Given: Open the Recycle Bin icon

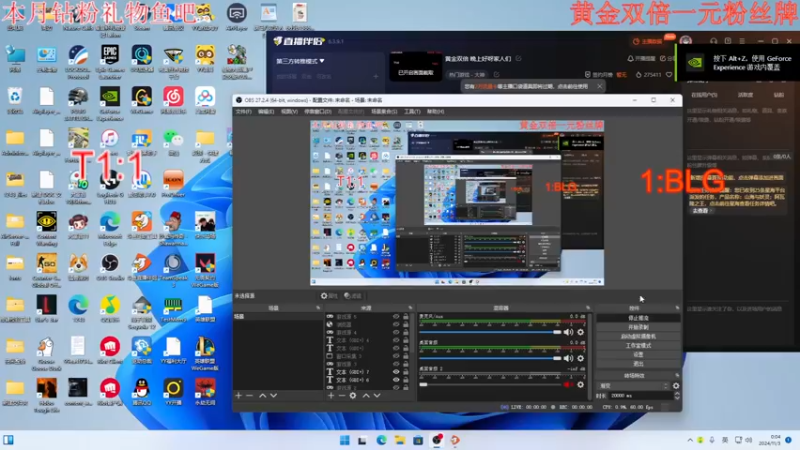Looking at the screenshot, I should 15,96.
